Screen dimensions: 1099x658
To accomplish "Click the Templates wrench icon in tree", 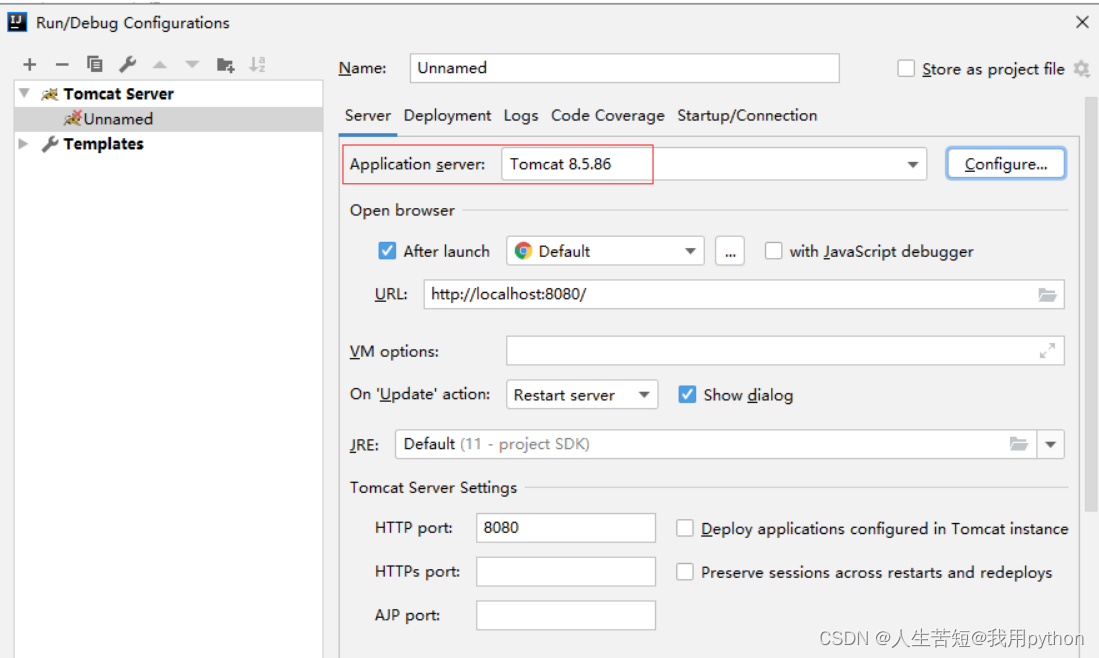I will click(49, 144).
